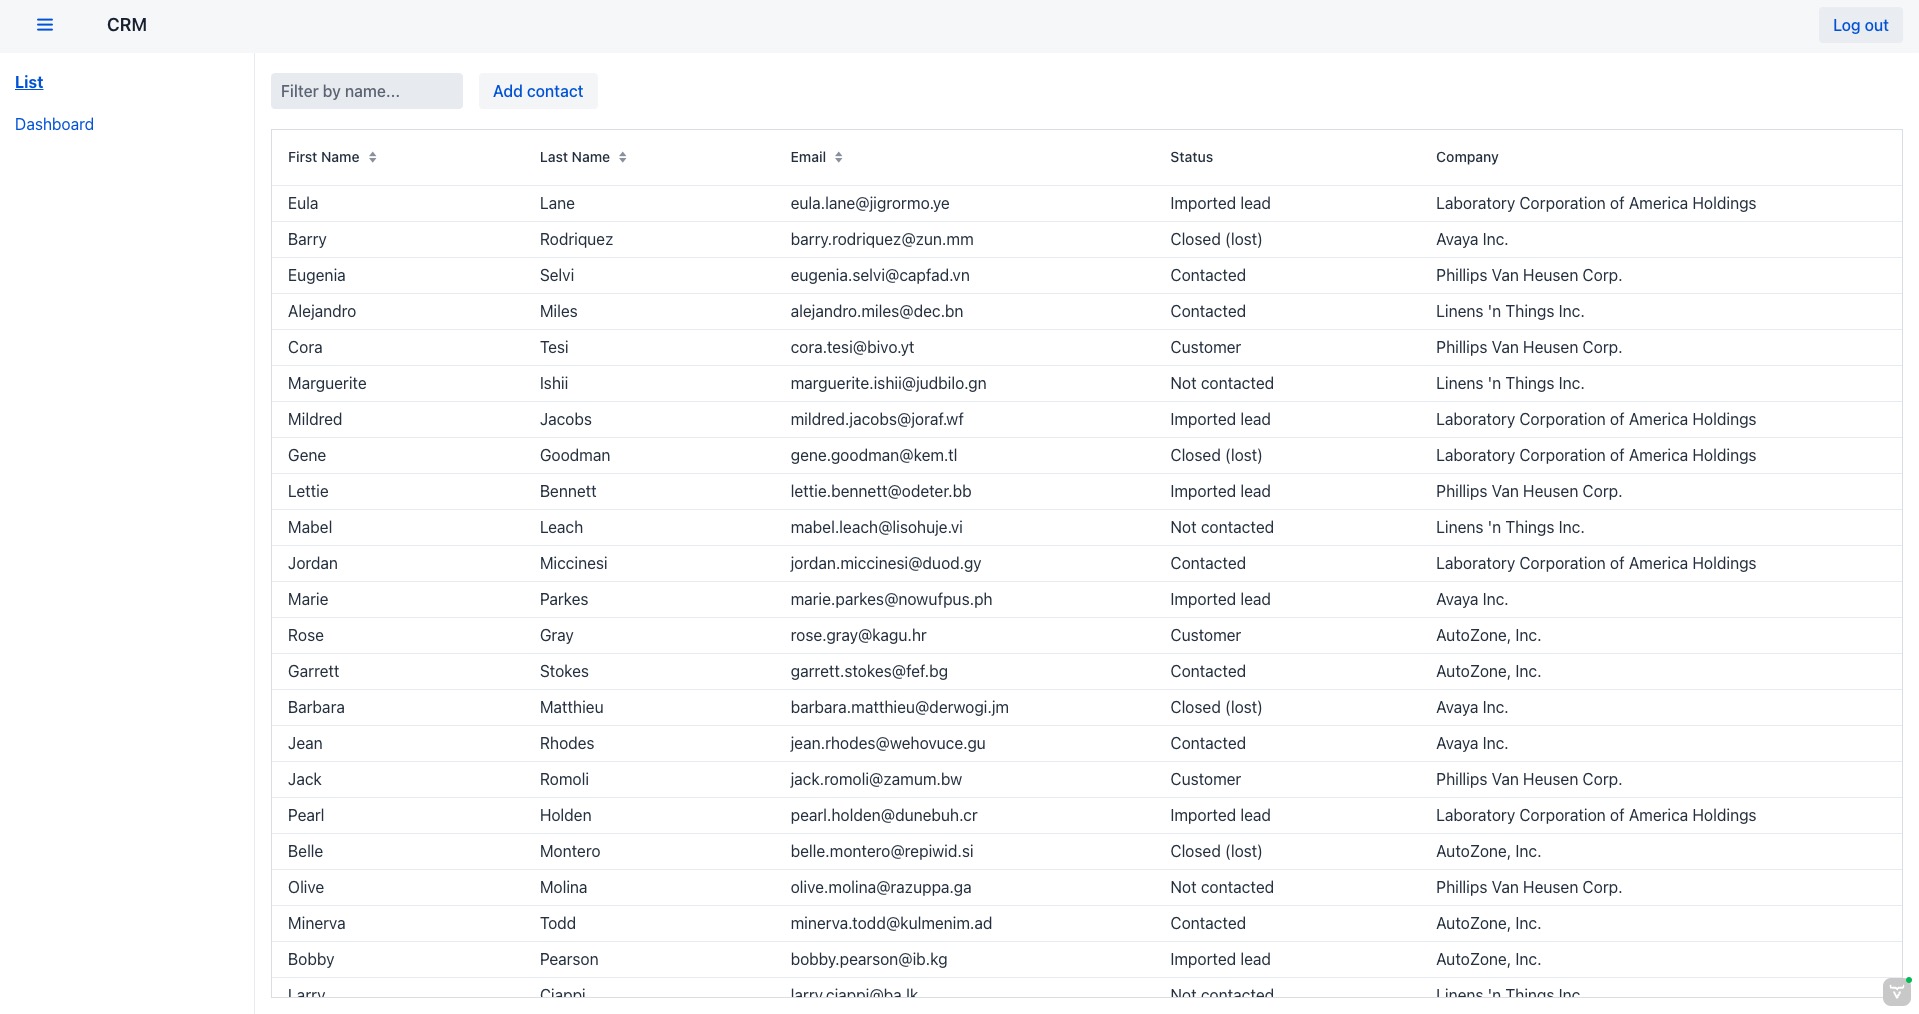
Task: Select the Mabel Leach first name cell
Action: click(x=310, y=527)
